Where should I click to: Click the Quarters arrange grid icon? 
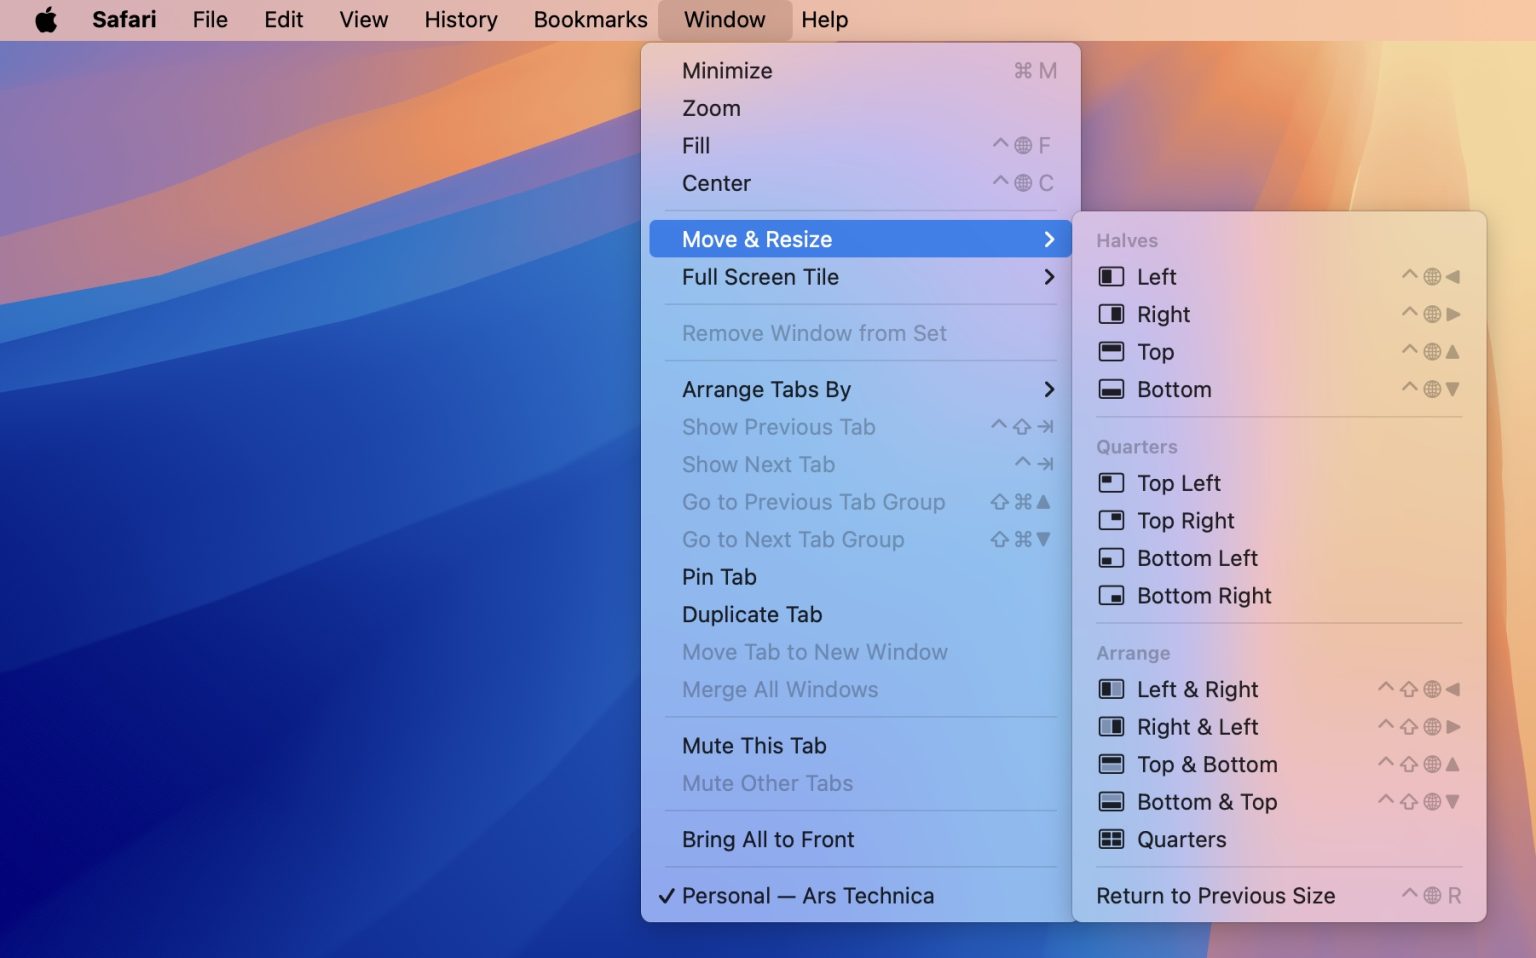tap(1111, 839)
